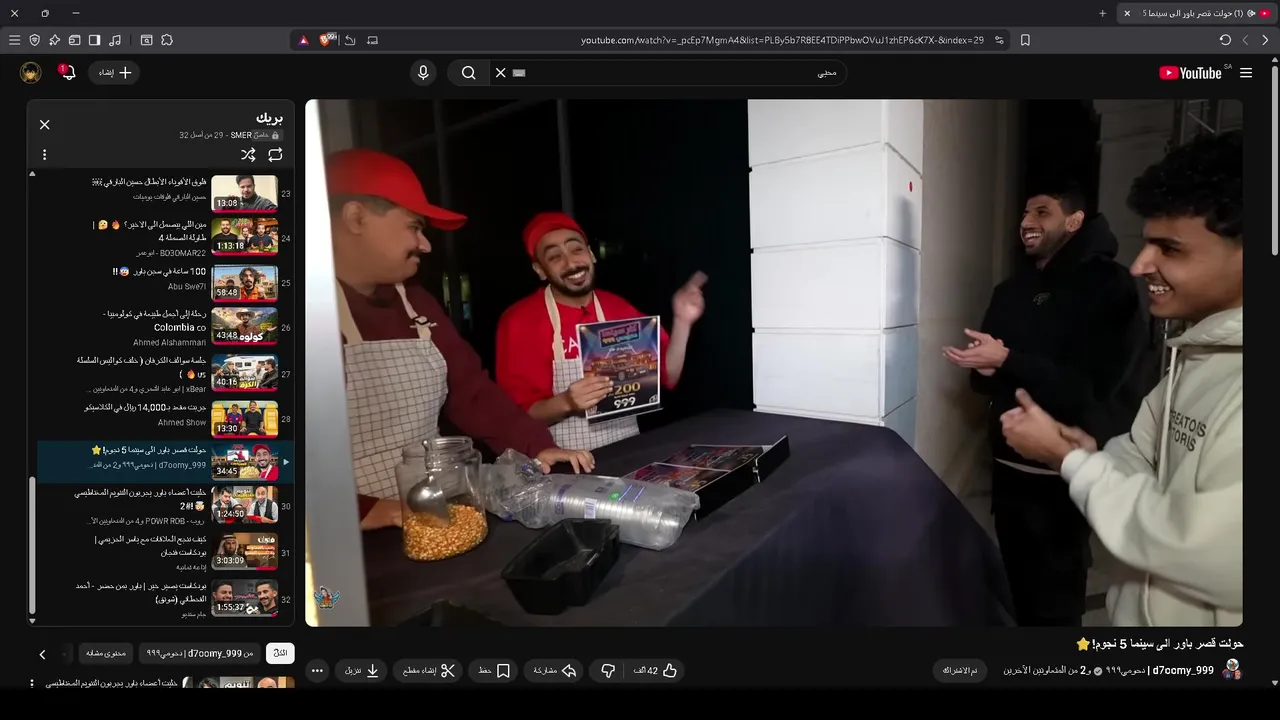Open the YouTube guide hamburger menu
Screen dimensions: 1280x720
[x=1246, y=73]
